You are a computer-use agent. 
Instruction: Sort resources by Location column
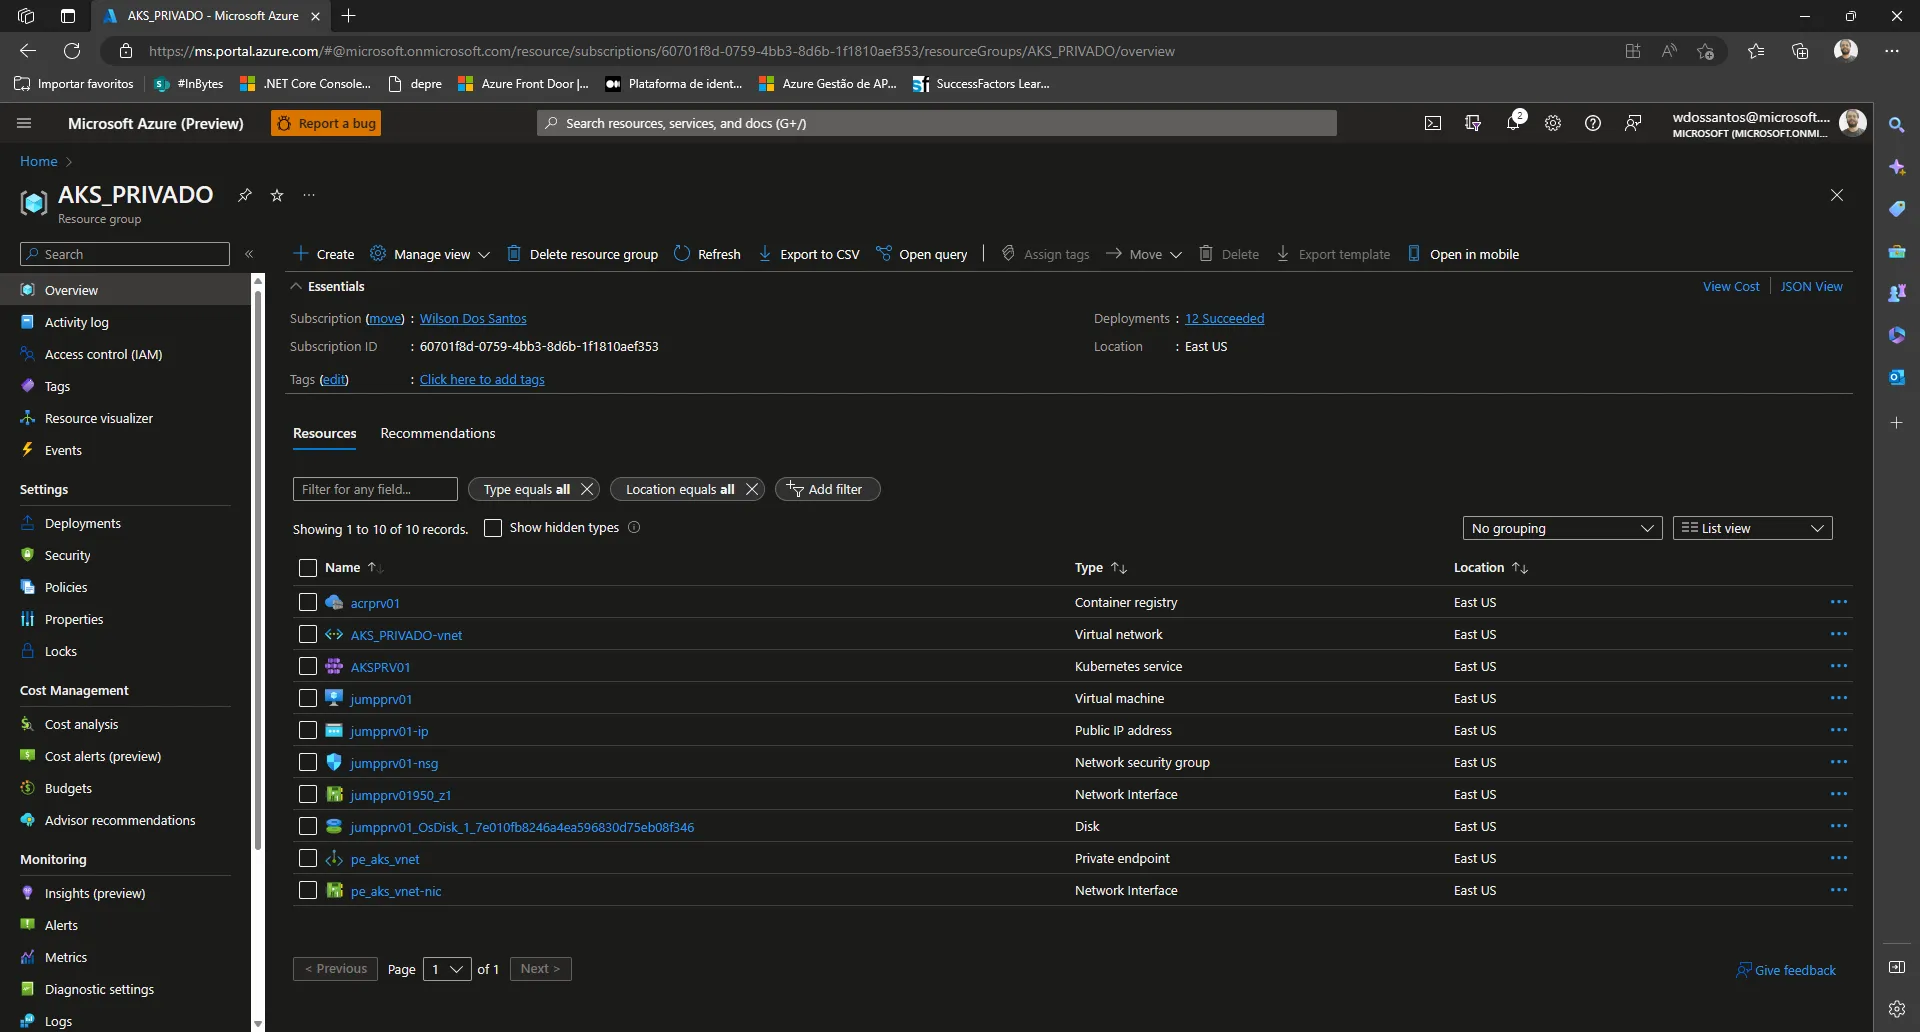pyautogui.click(x=1490, y=567)
